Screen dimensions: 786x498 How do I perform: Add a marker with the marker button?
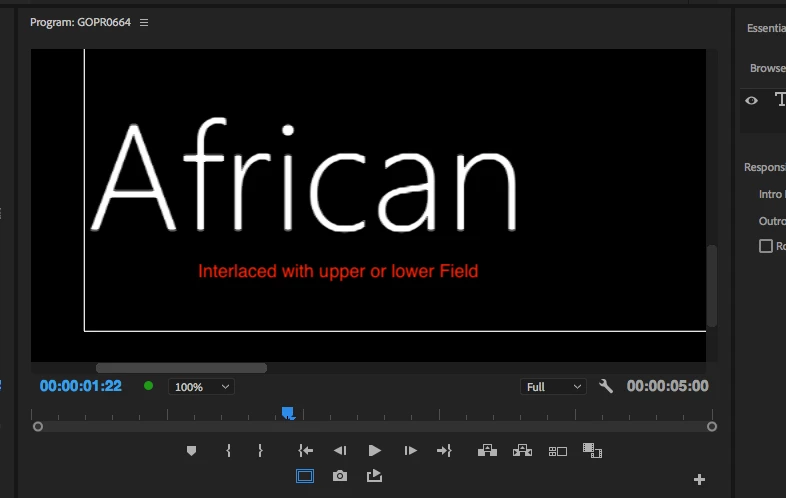(x=191, y=451)
